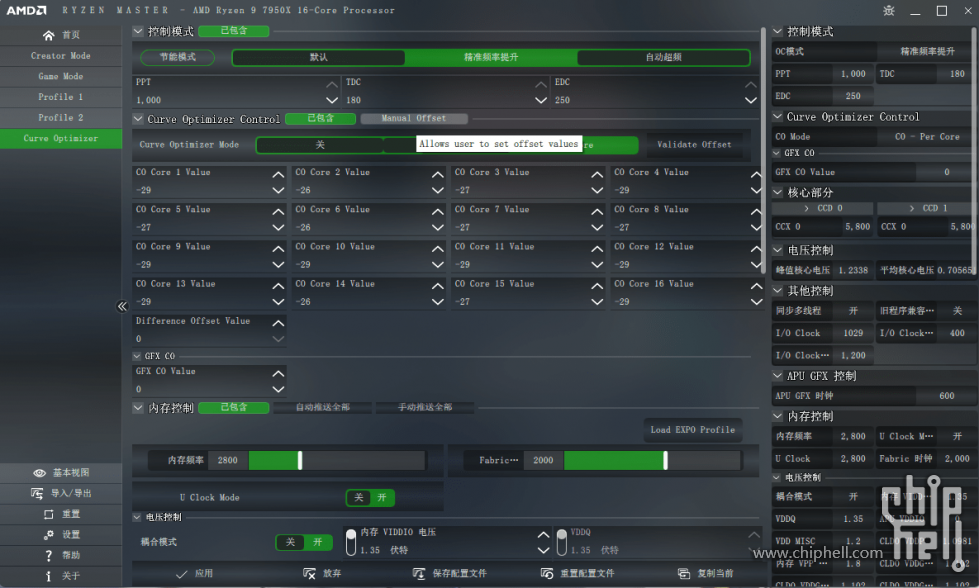
Task: Decrease TDC with the down arrow
Action: click(x=541, y=100)
